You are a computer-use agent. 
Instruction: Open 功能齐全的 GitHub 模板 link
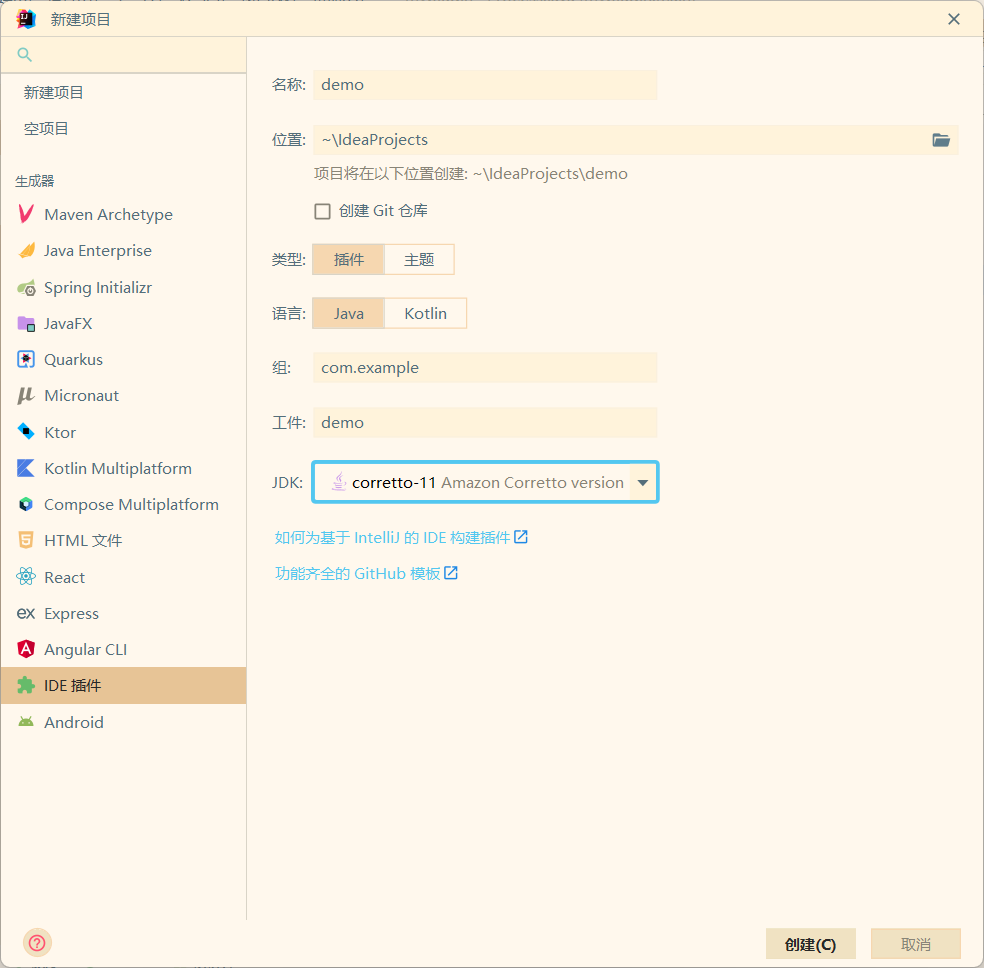coord(358,573)
